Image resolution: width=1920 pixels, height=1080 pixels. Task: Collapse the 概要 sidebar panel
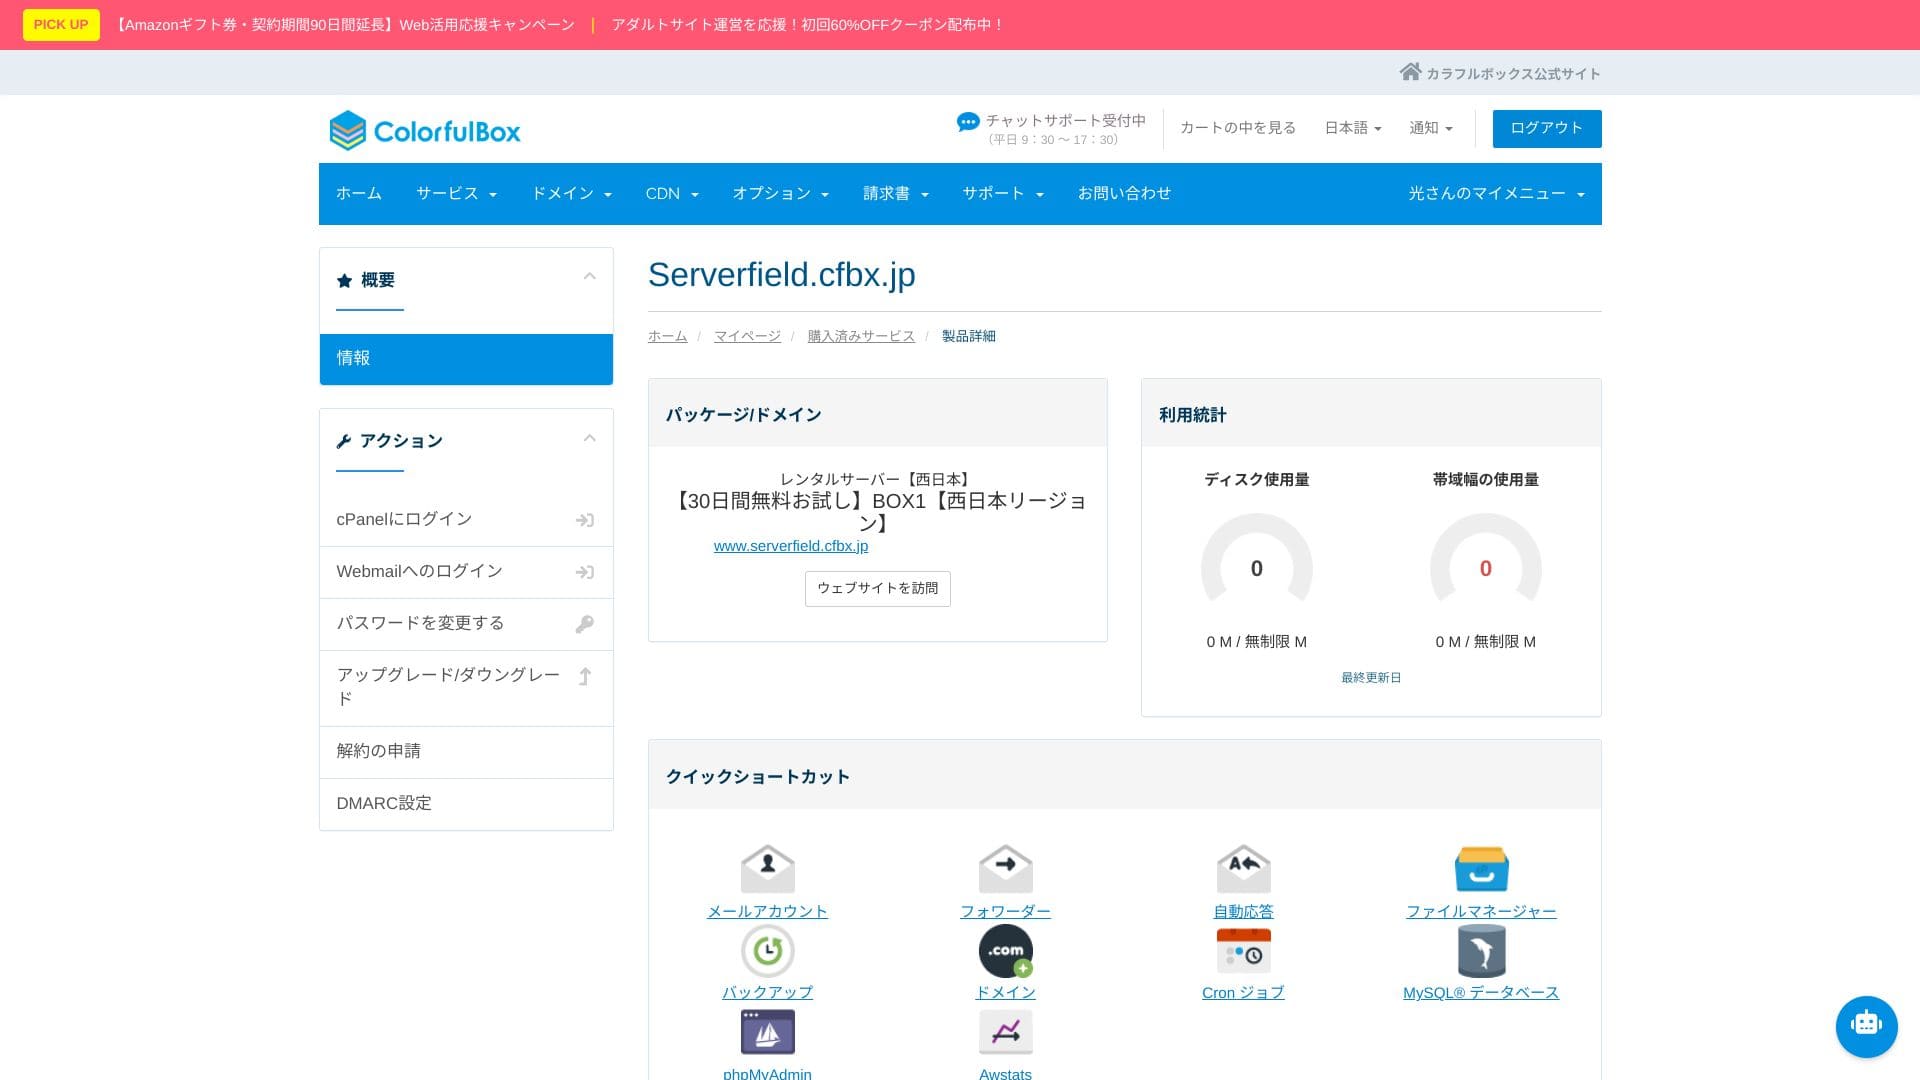coord(589,277)
